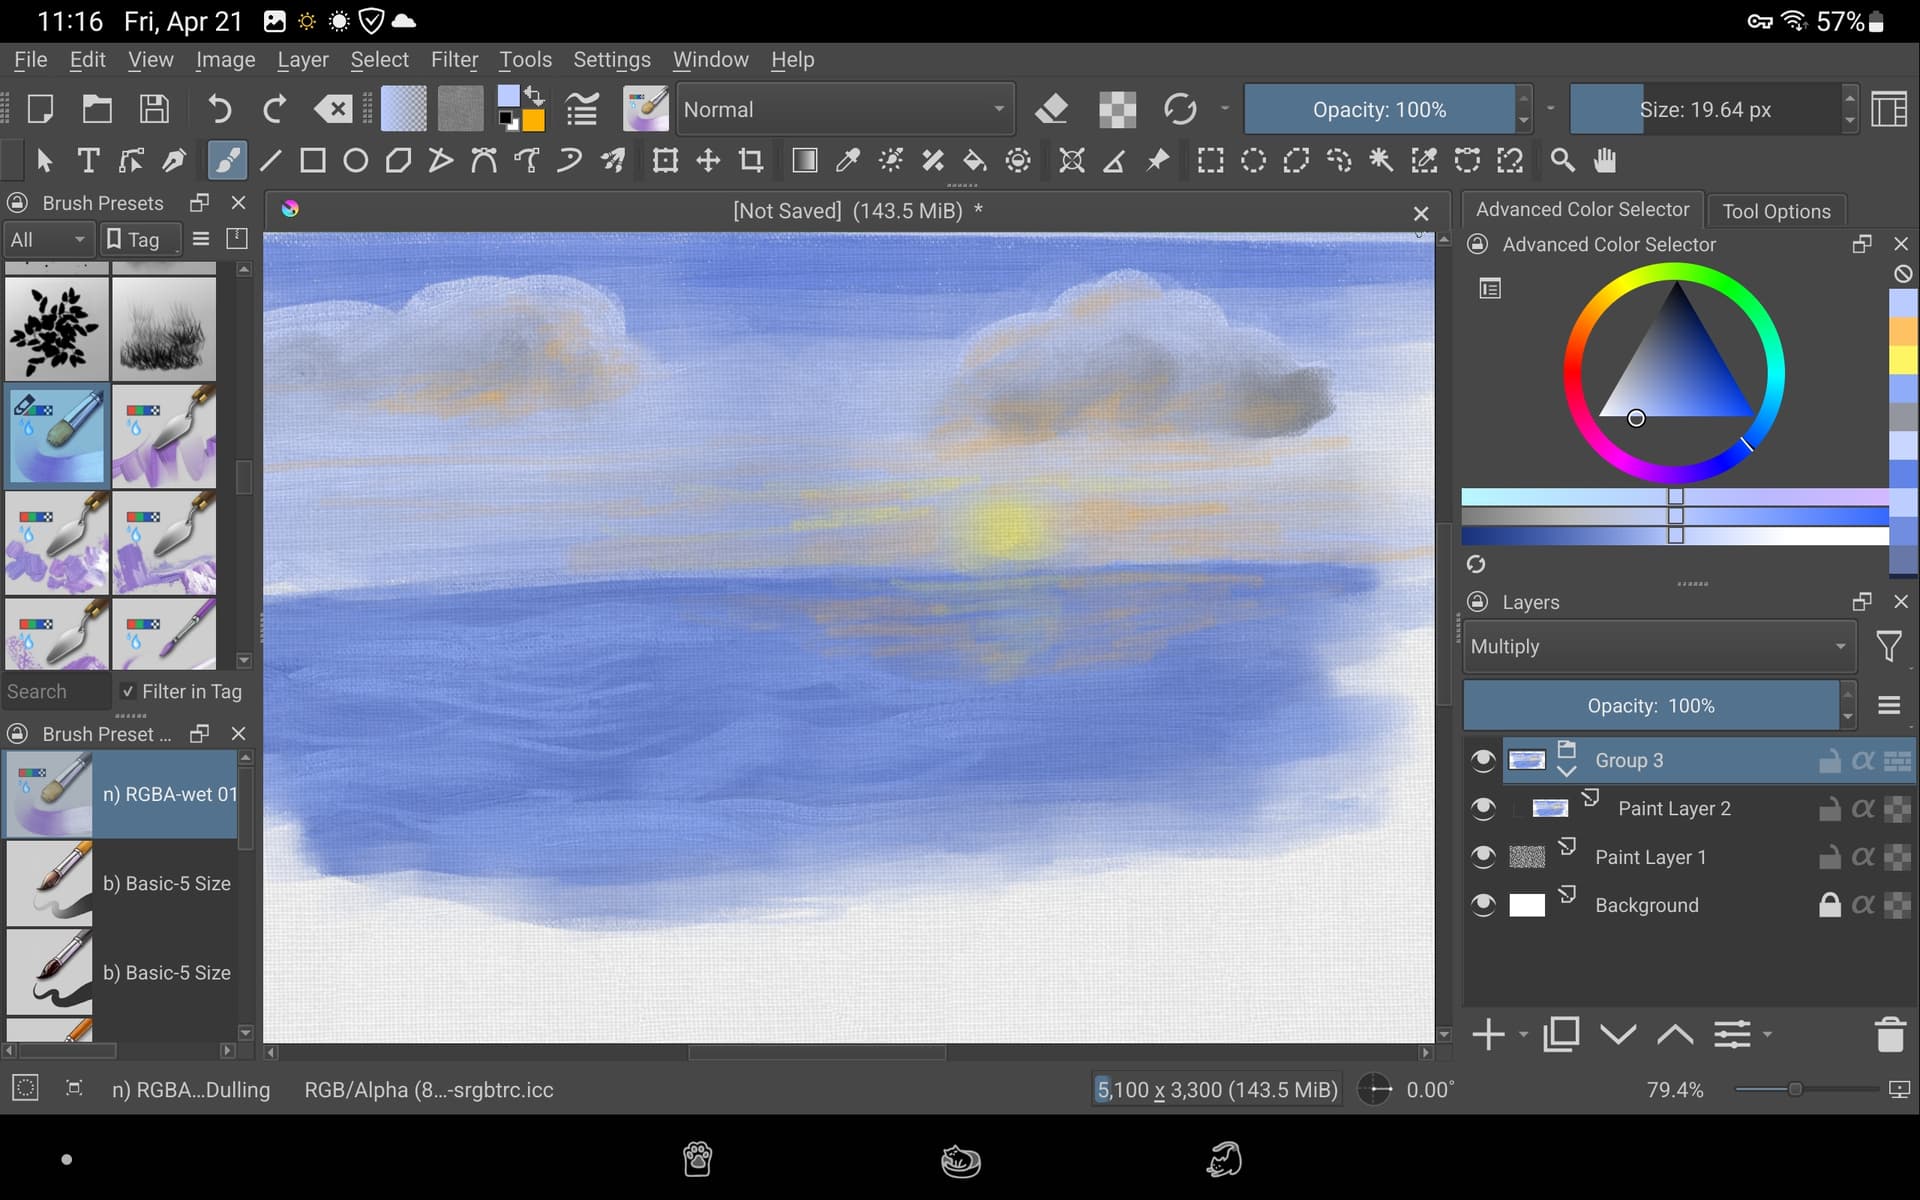Select the Crop tool

point(751,161)
